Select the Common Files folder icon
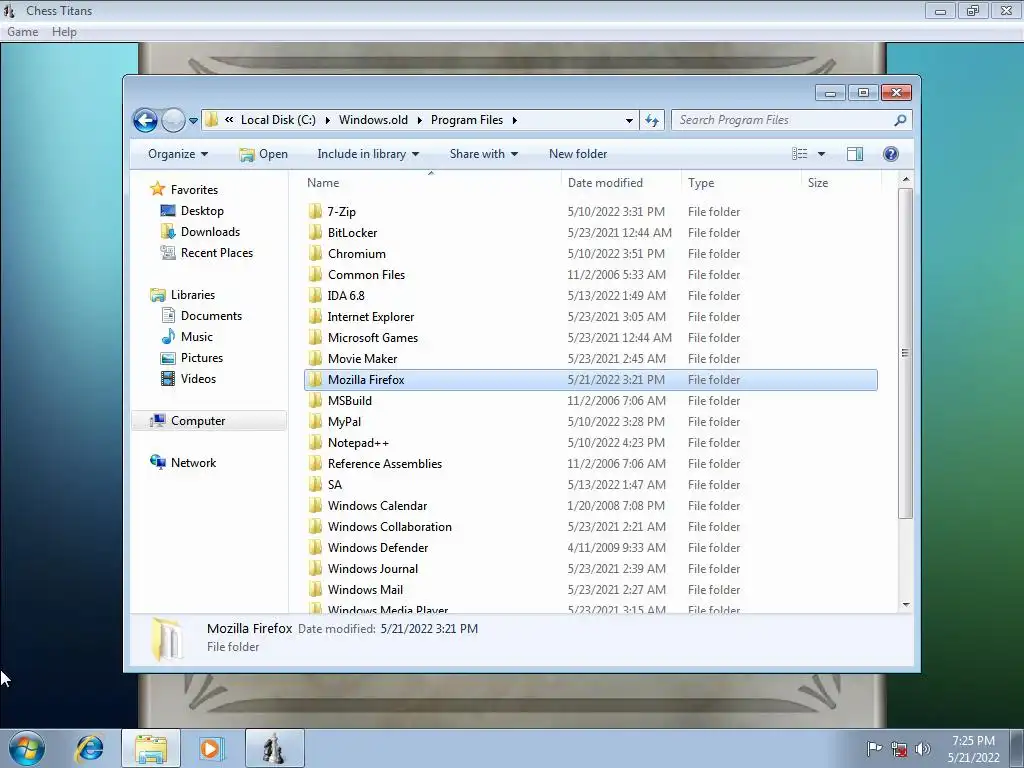Image resolution: width=1024 pixels, height=768 pixels. (315, 274)
